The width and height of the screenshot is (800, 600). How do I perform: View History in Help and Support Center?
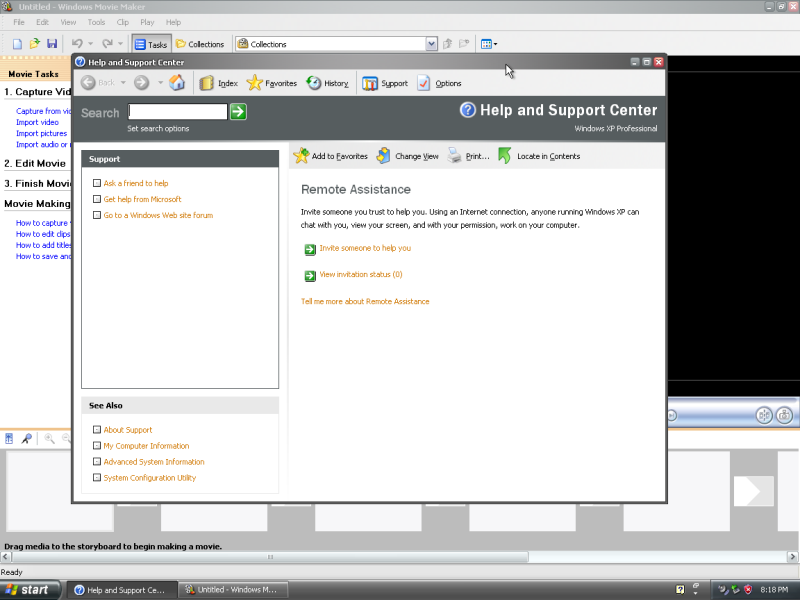tap(329, 83)
